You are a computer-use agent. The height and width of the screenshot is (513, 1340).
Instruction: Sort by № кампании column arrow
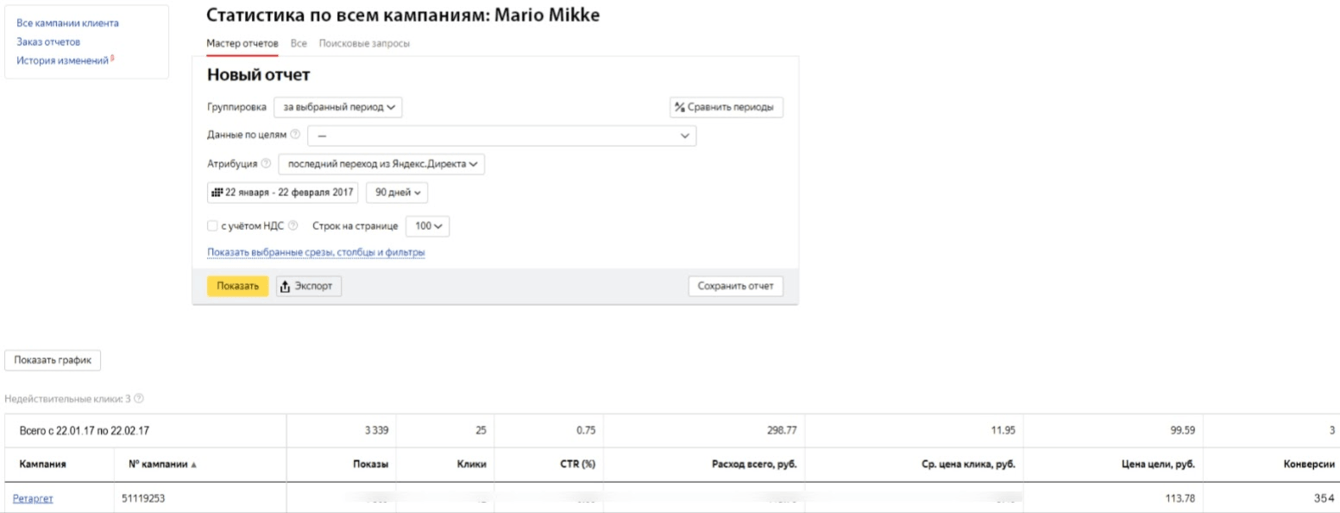point(194,465)
